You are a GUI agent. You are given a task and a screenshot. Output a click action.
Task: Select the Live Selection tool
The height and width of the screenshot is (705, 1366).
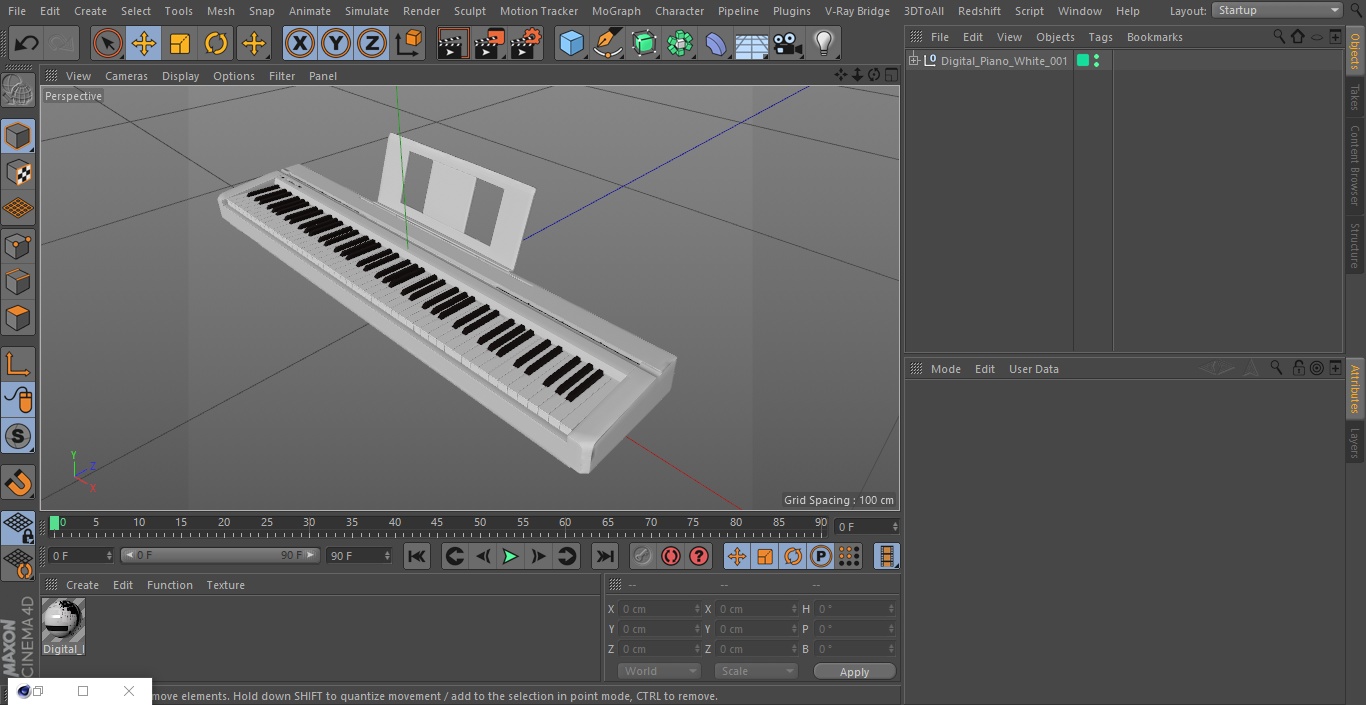(108, 44)
